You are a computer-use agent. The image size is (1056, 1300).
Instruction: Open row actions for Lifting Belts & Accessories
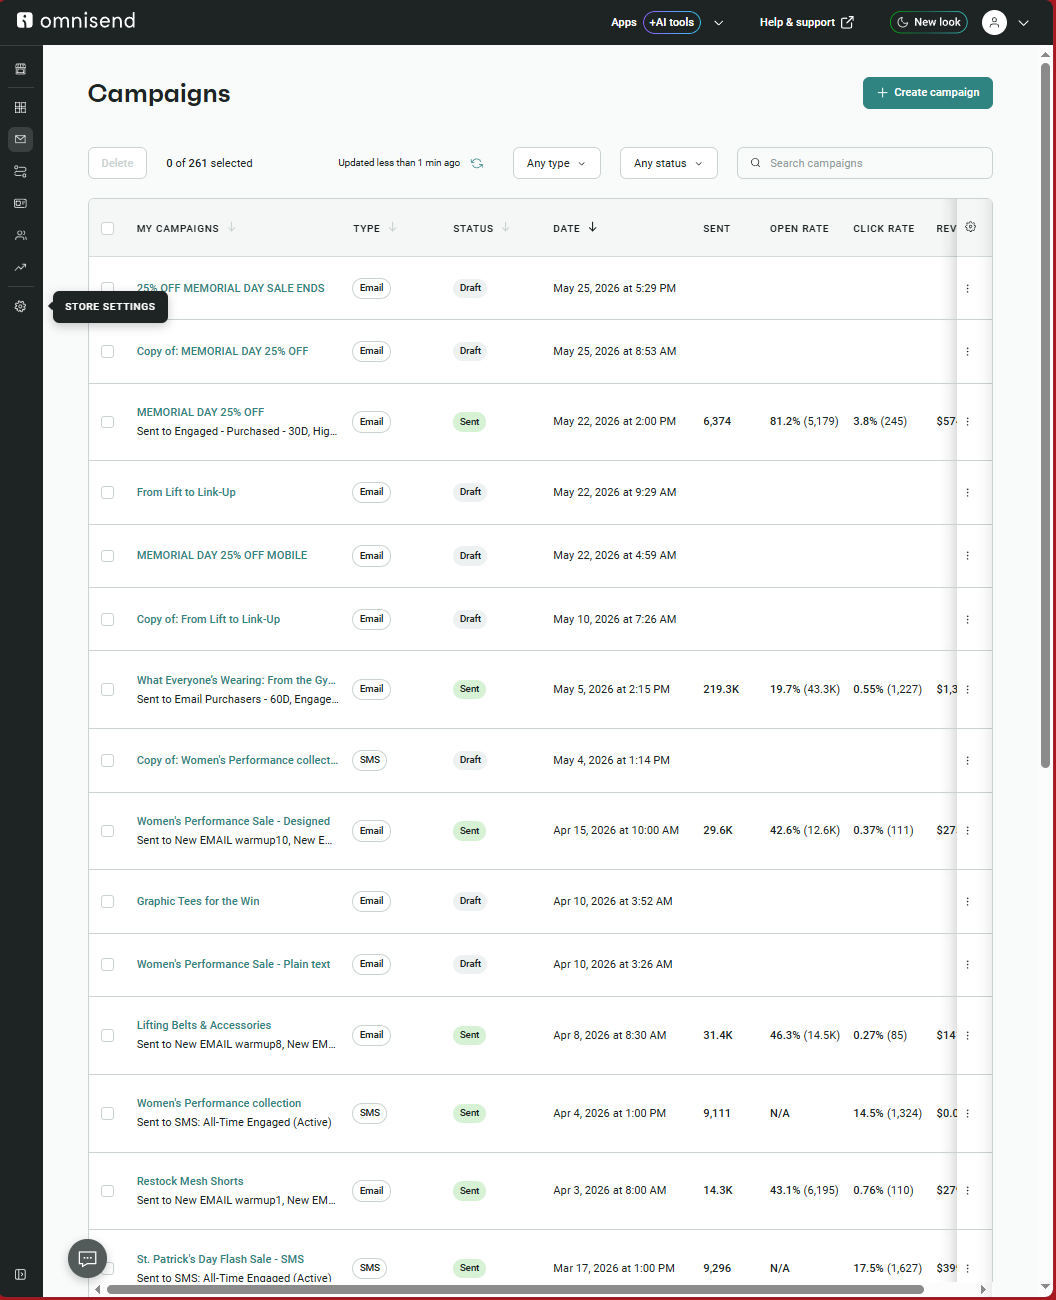coord(967,1035)
